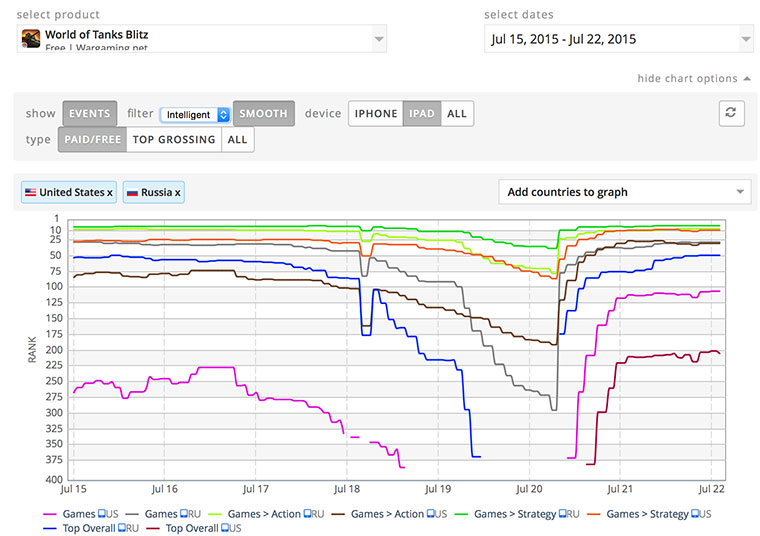The height and width of the screenshot is (536, 760).
Task: Select IPHONE device option
Action: [x=376, y=114]
